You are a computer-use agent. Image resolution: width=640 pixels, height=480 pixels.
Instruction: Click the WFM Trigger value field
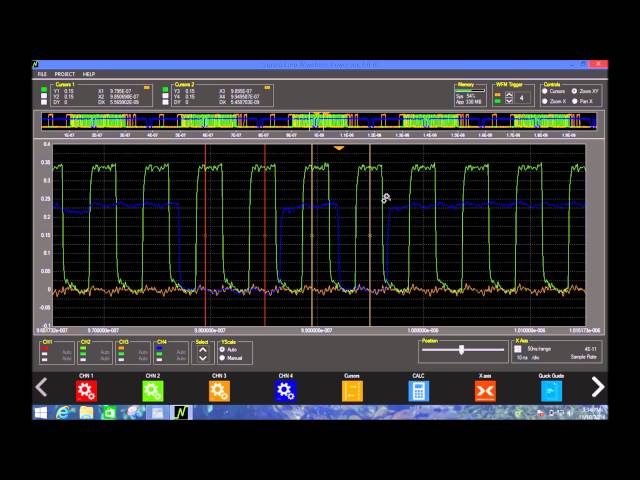[522, 98]
